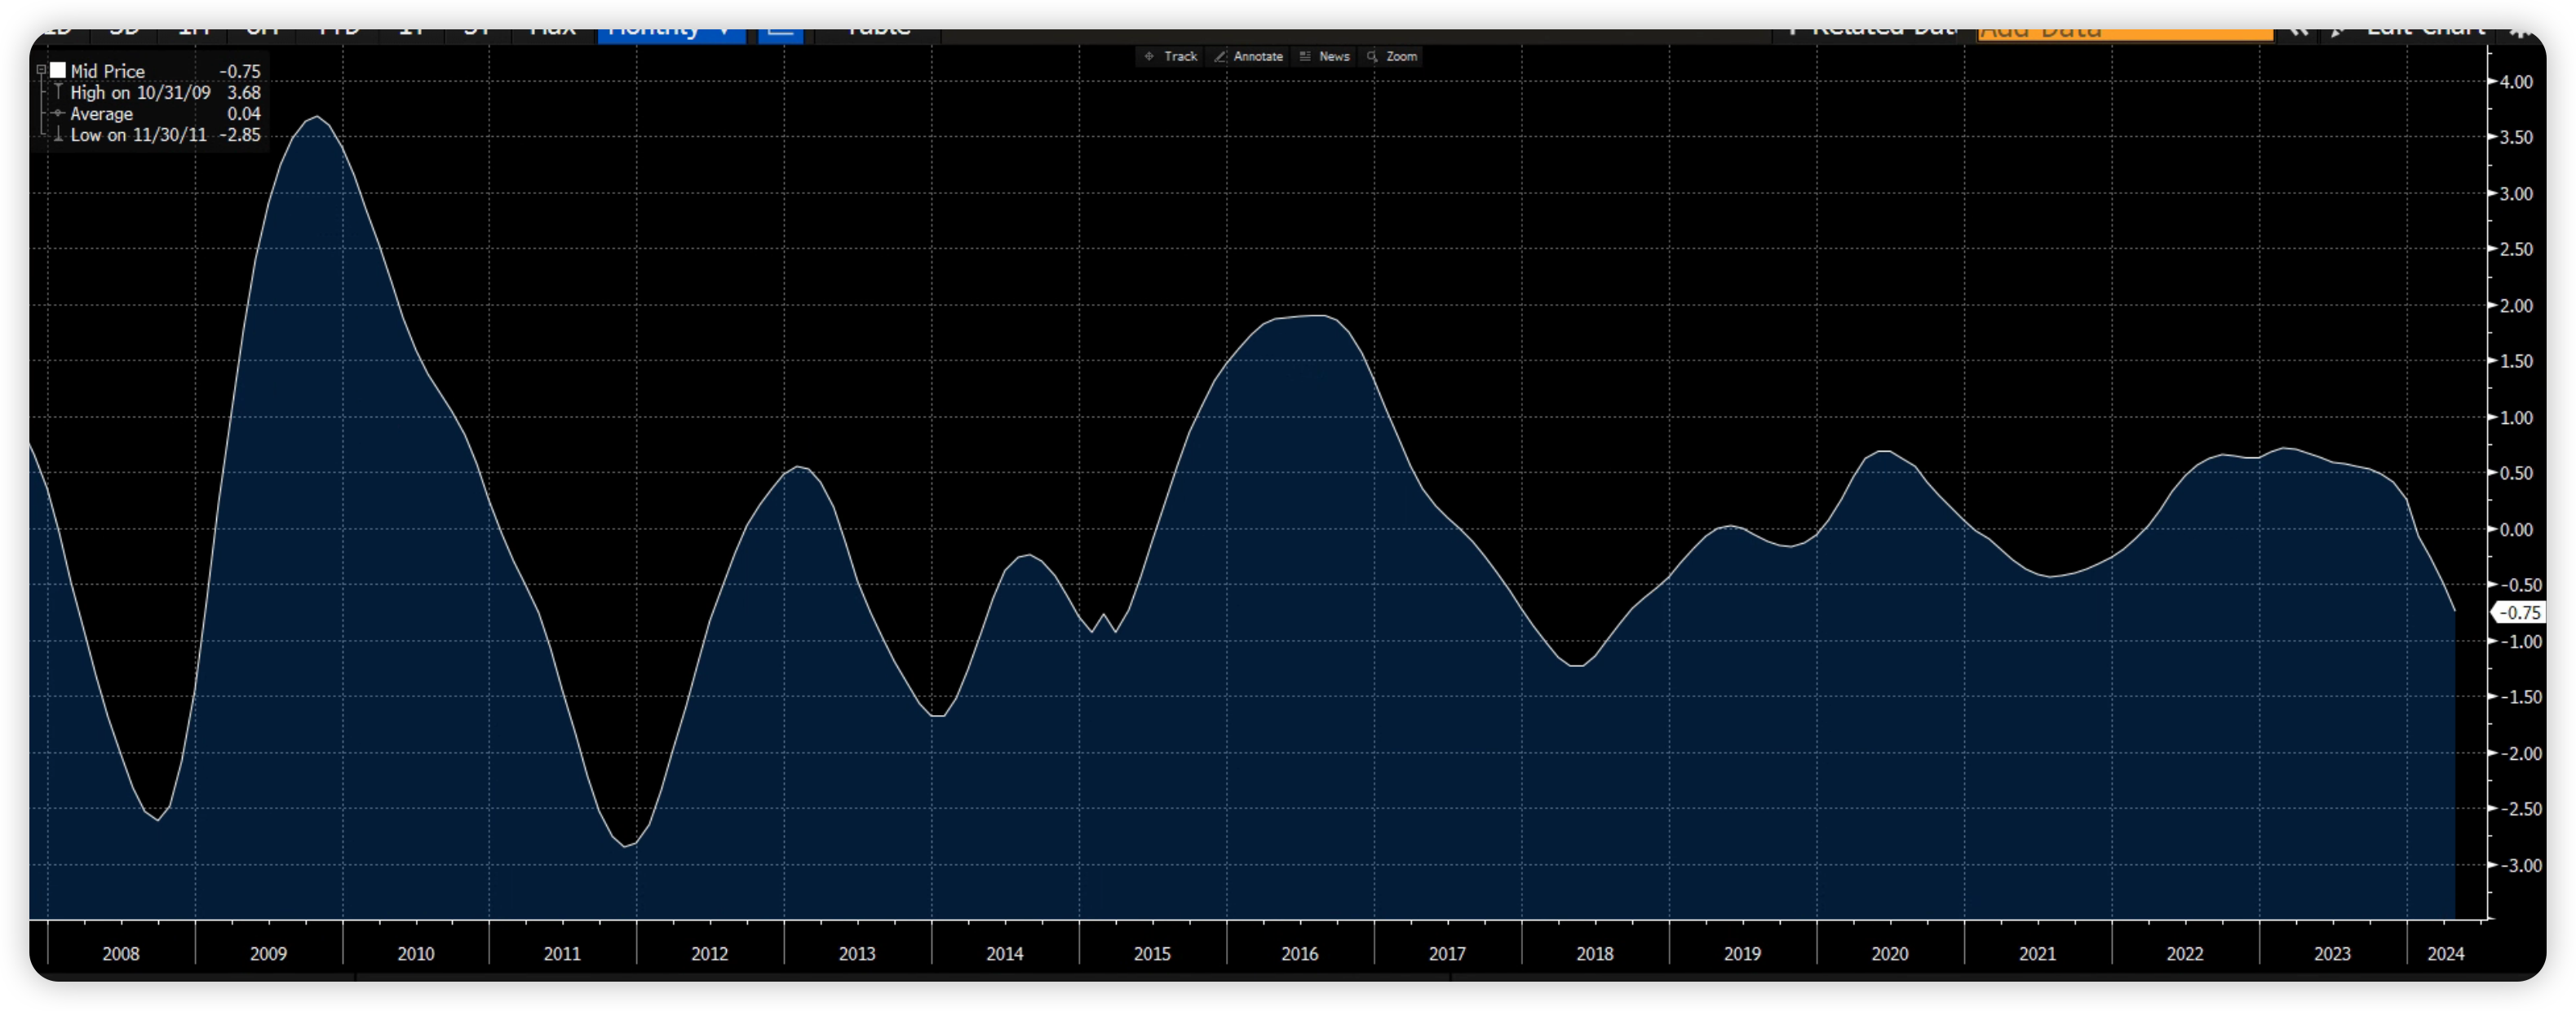
Task: Select the Annotate pencil tool
Action: (x=1248, y=57)
